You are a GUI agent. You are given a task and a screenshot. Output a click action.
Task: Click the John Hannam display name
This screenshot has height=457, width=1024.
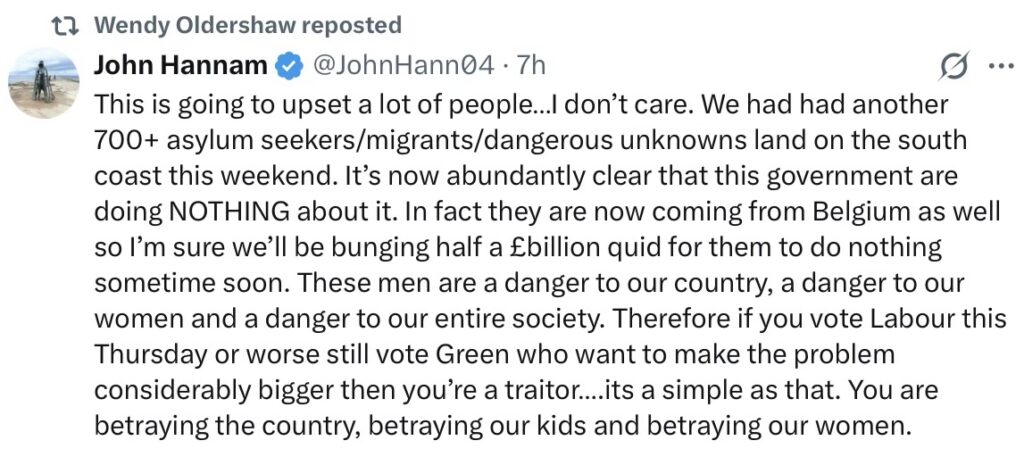181,66
